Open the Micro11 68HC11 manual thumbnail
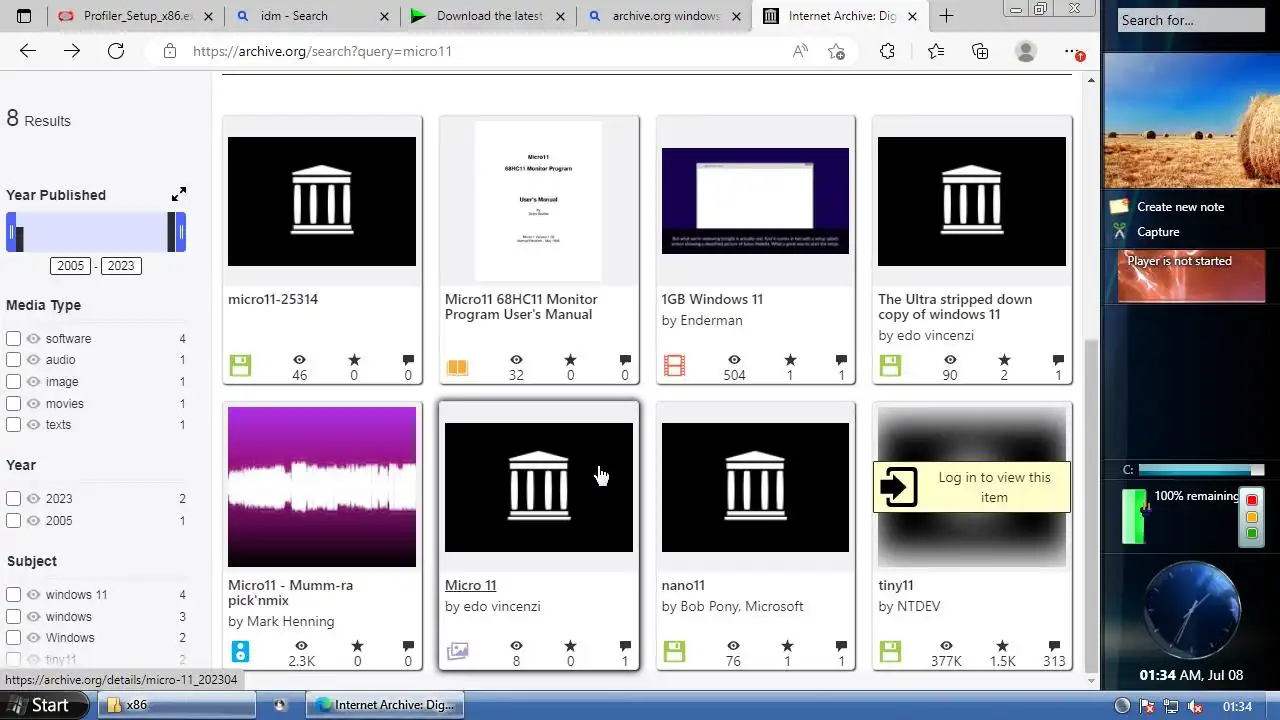1280x720 pixels. [x=538, y=201]
